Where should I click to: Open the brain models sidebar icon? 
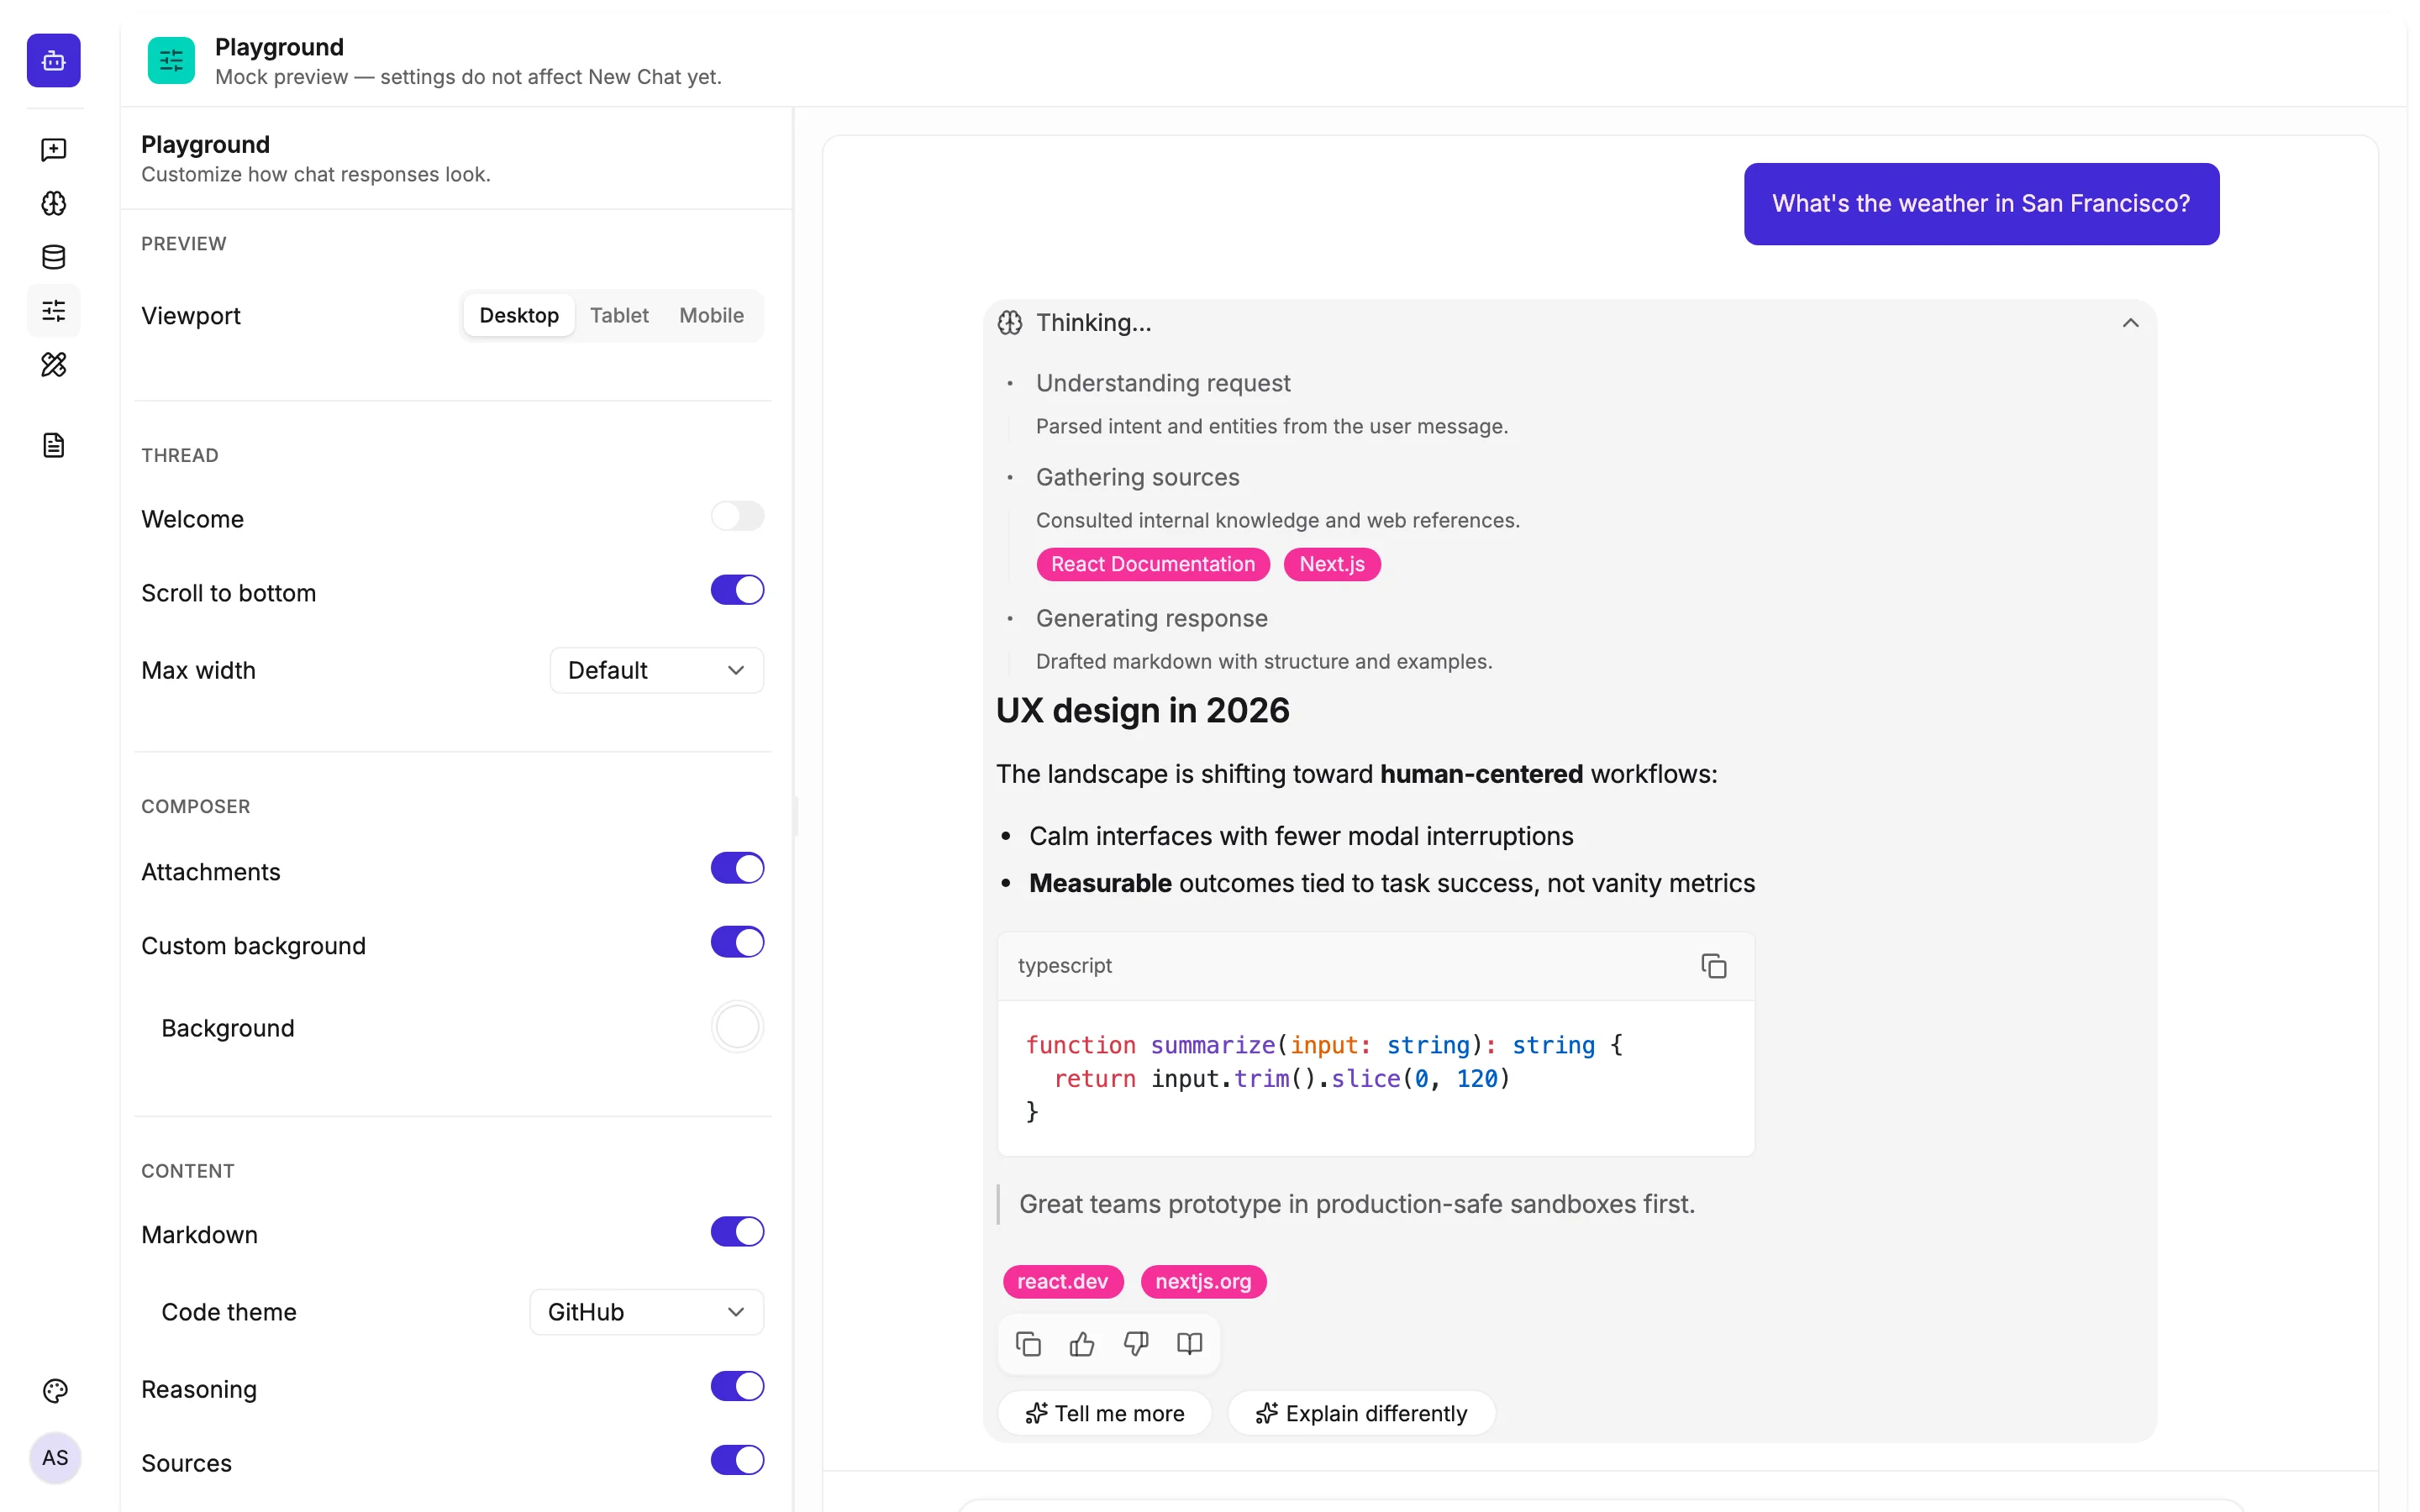[54, 203]
